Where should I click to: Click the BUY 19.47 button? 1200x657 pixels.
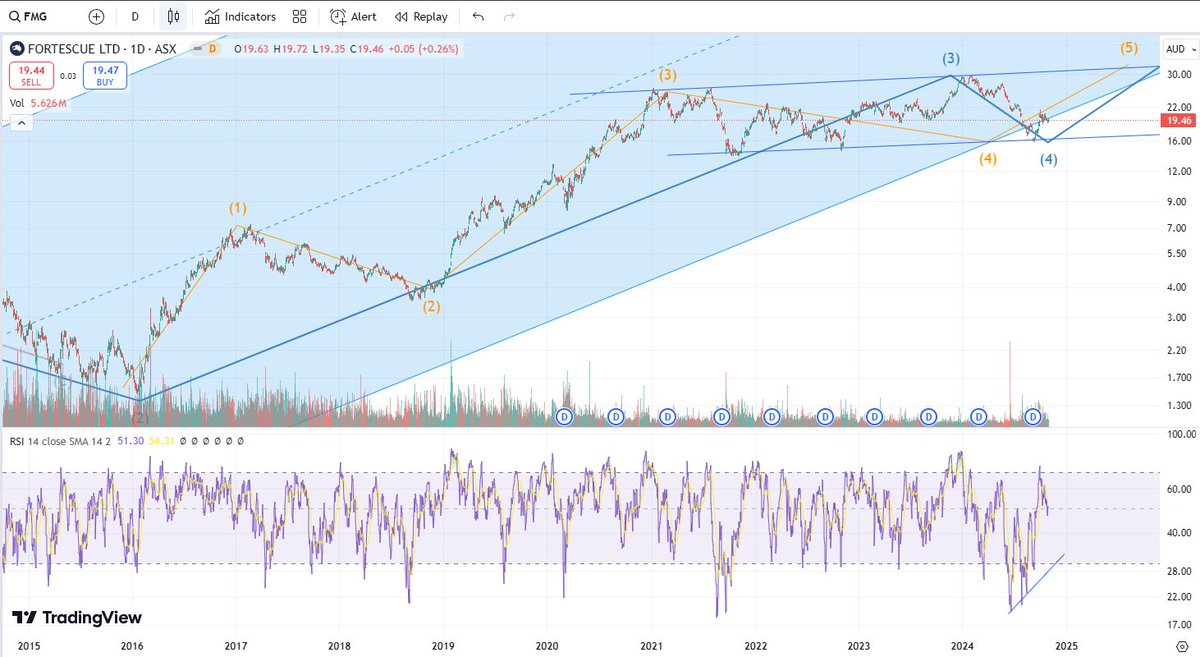pyautogui.click(x=107, y=74)
